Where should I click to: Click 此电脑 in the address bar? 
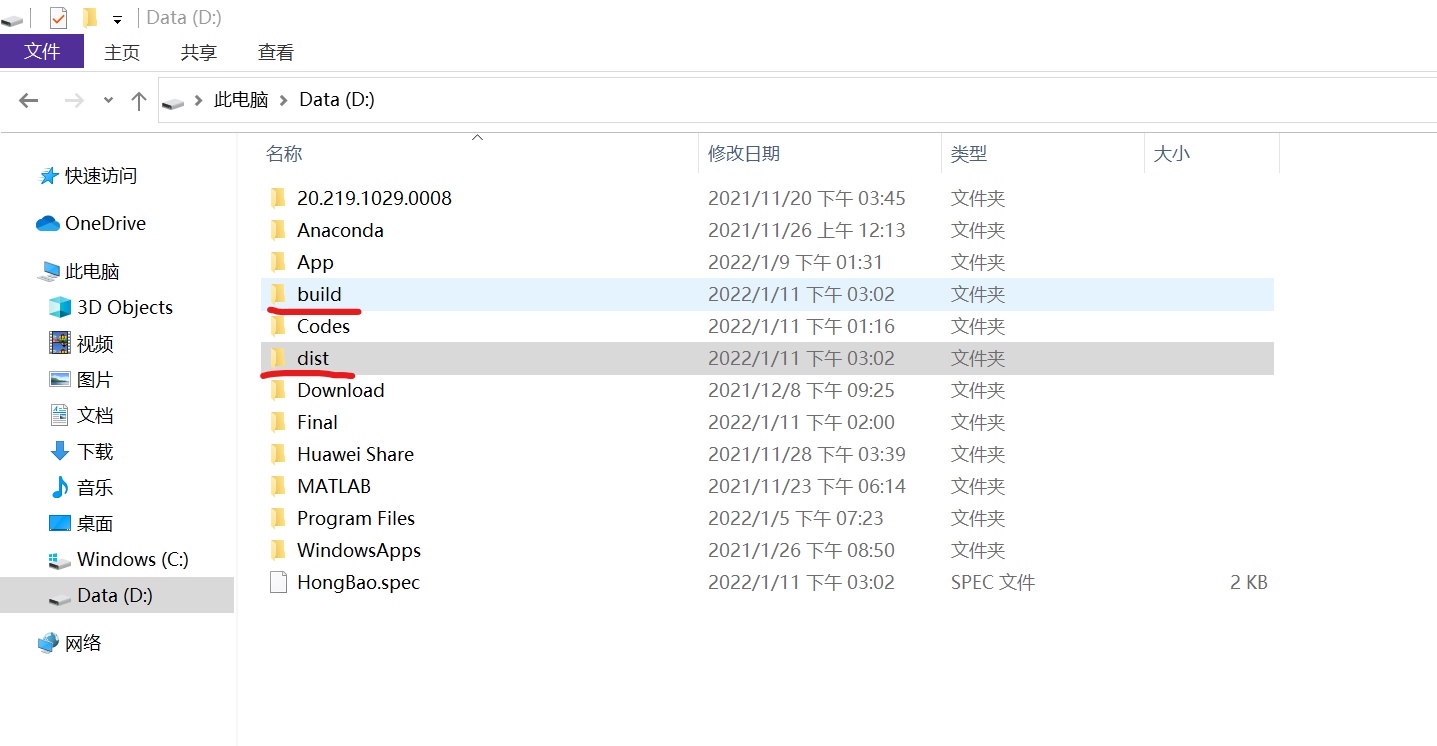pyautogui.click(x=241, y=100)
